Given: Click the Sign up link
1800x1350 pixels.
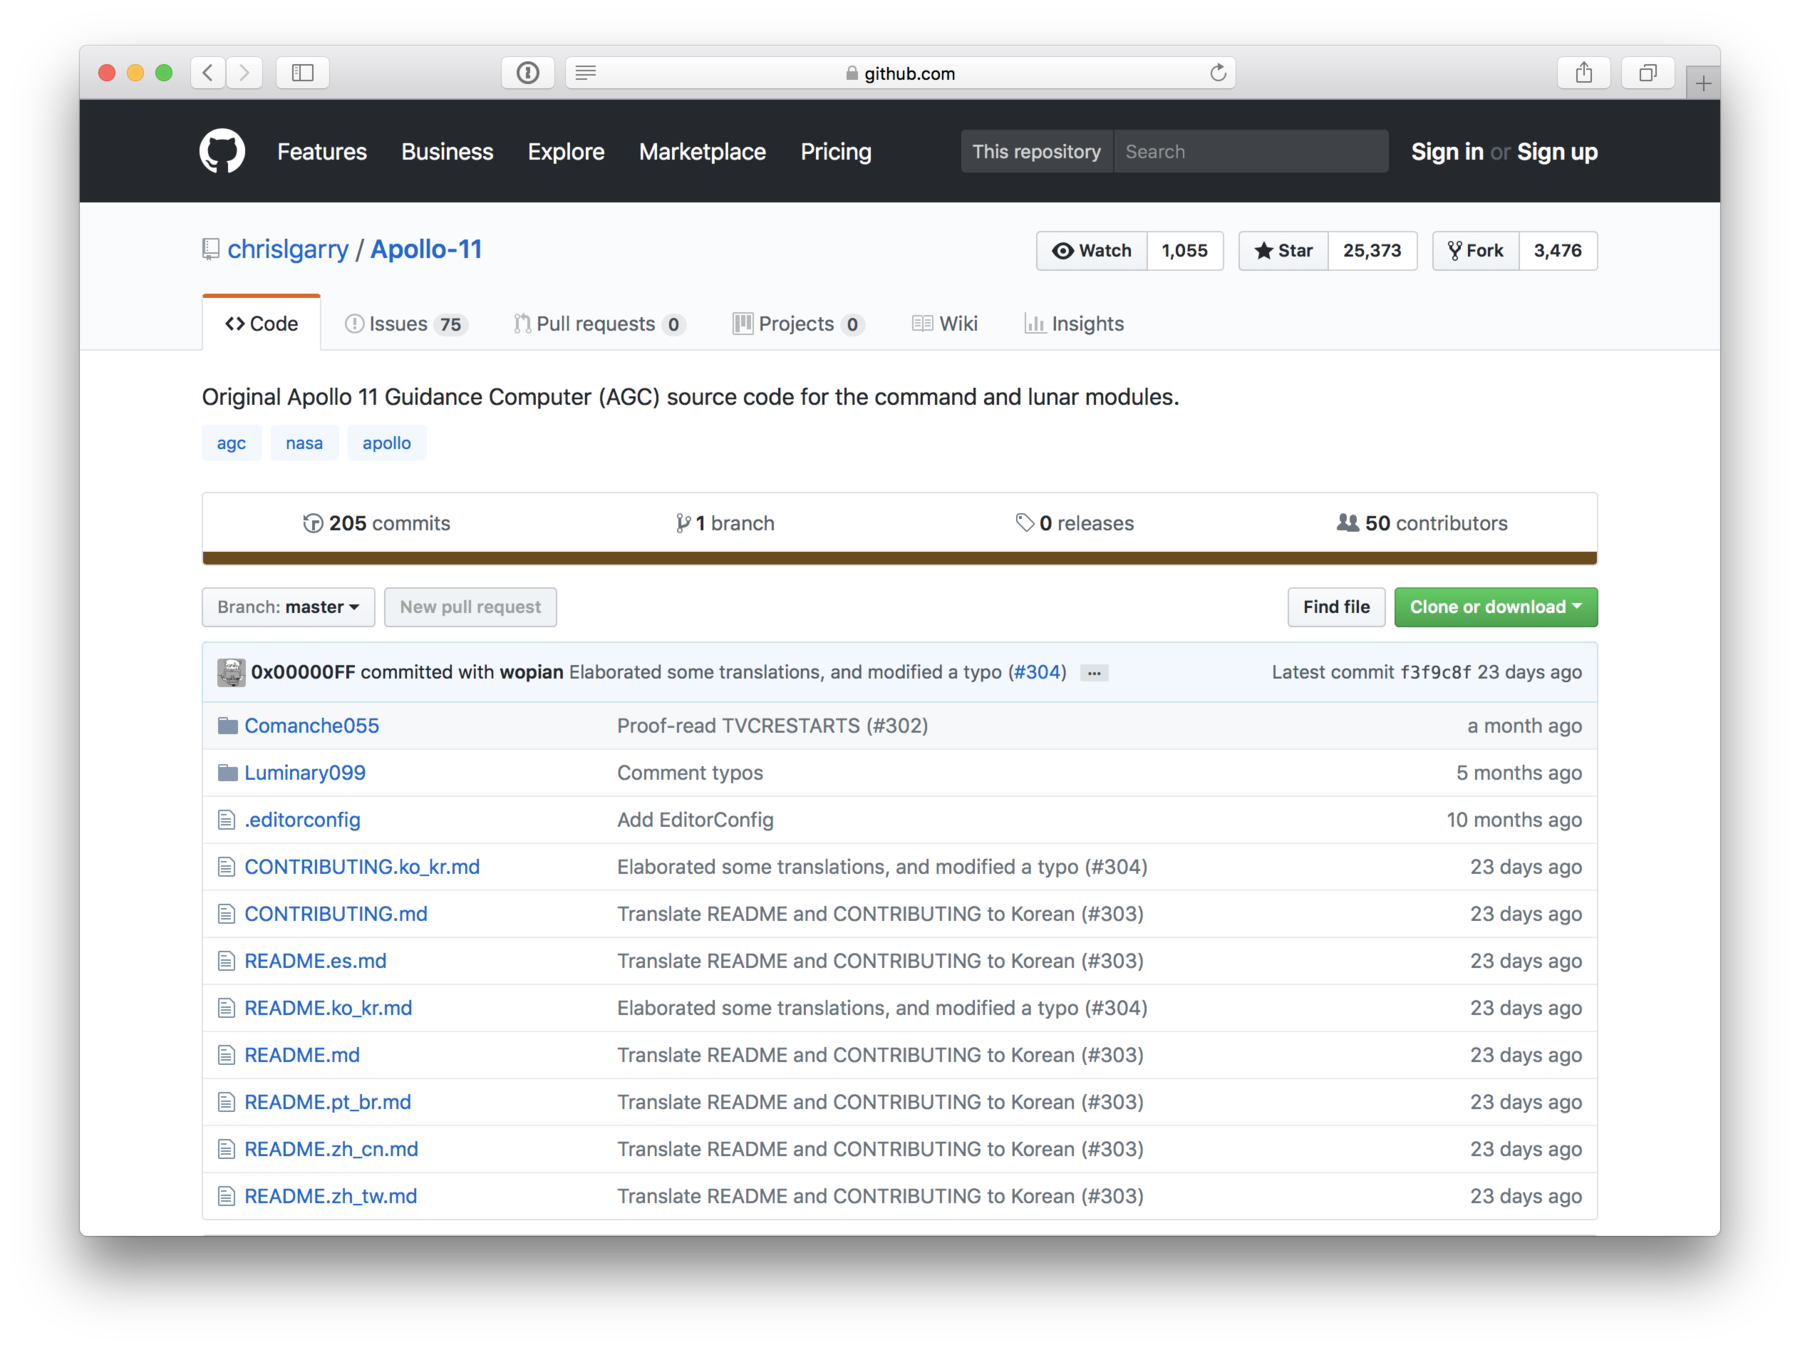Looking at the screenshot, I should point(1557,152).
